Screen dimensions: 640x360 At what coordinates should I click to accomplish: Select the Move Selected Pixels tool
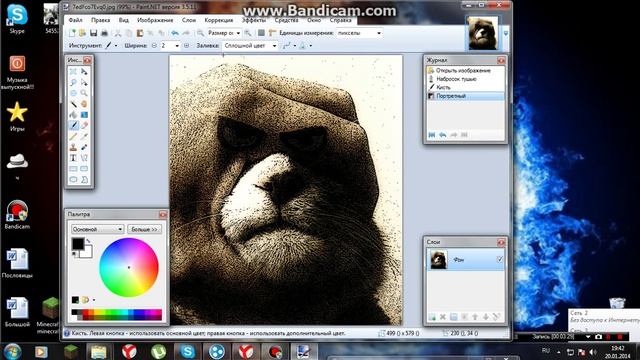tap(84, 71)
